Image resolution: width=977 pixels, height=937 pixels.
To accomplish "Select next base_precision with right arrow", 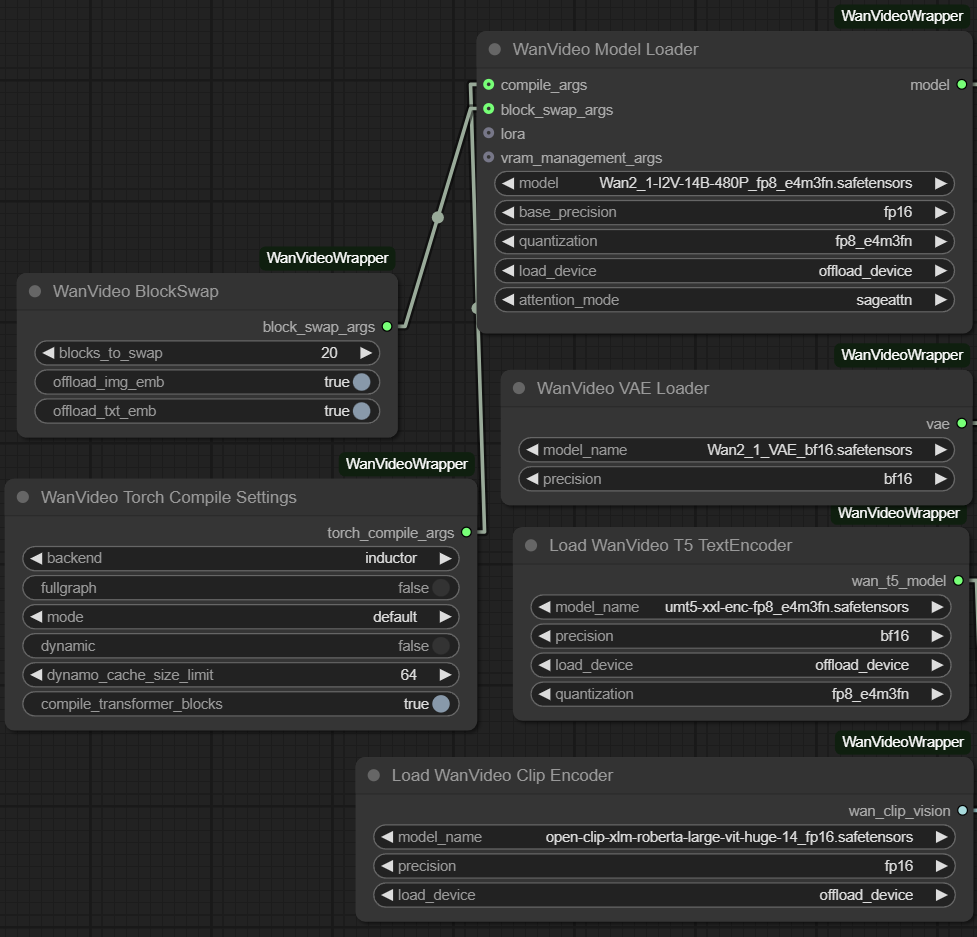I will click(941, 212).
